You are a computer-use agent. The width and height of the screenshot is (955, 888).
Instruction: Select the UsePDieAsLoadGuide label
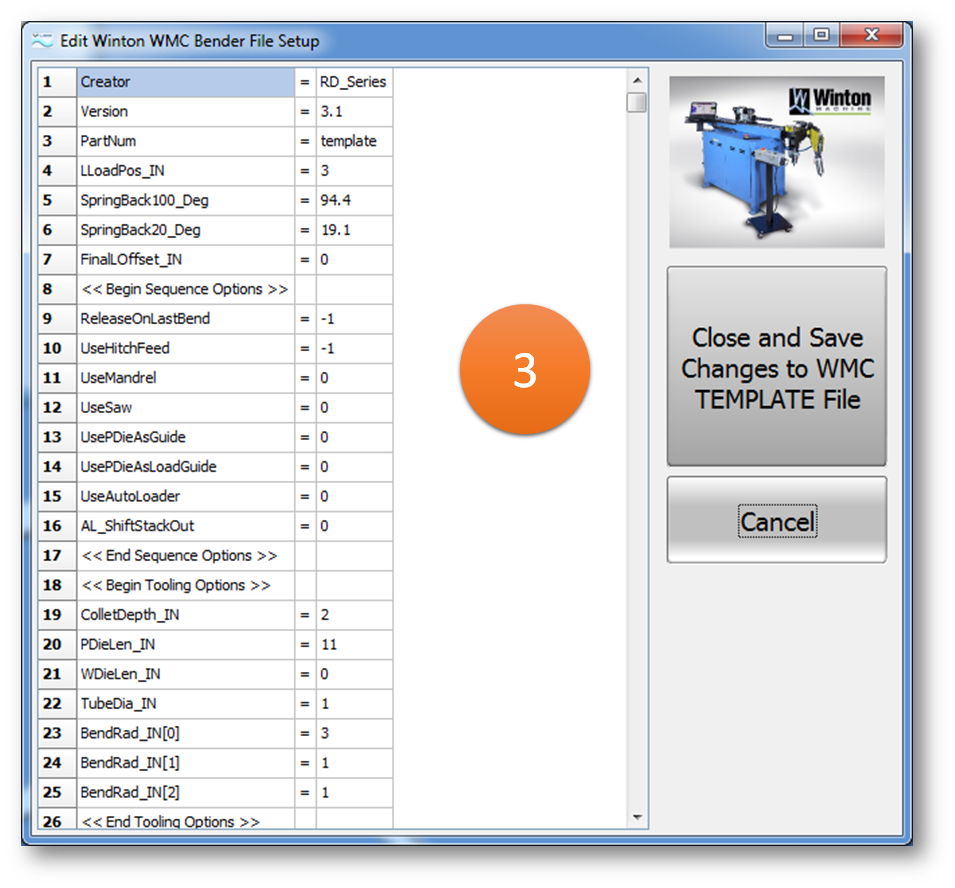186,467
